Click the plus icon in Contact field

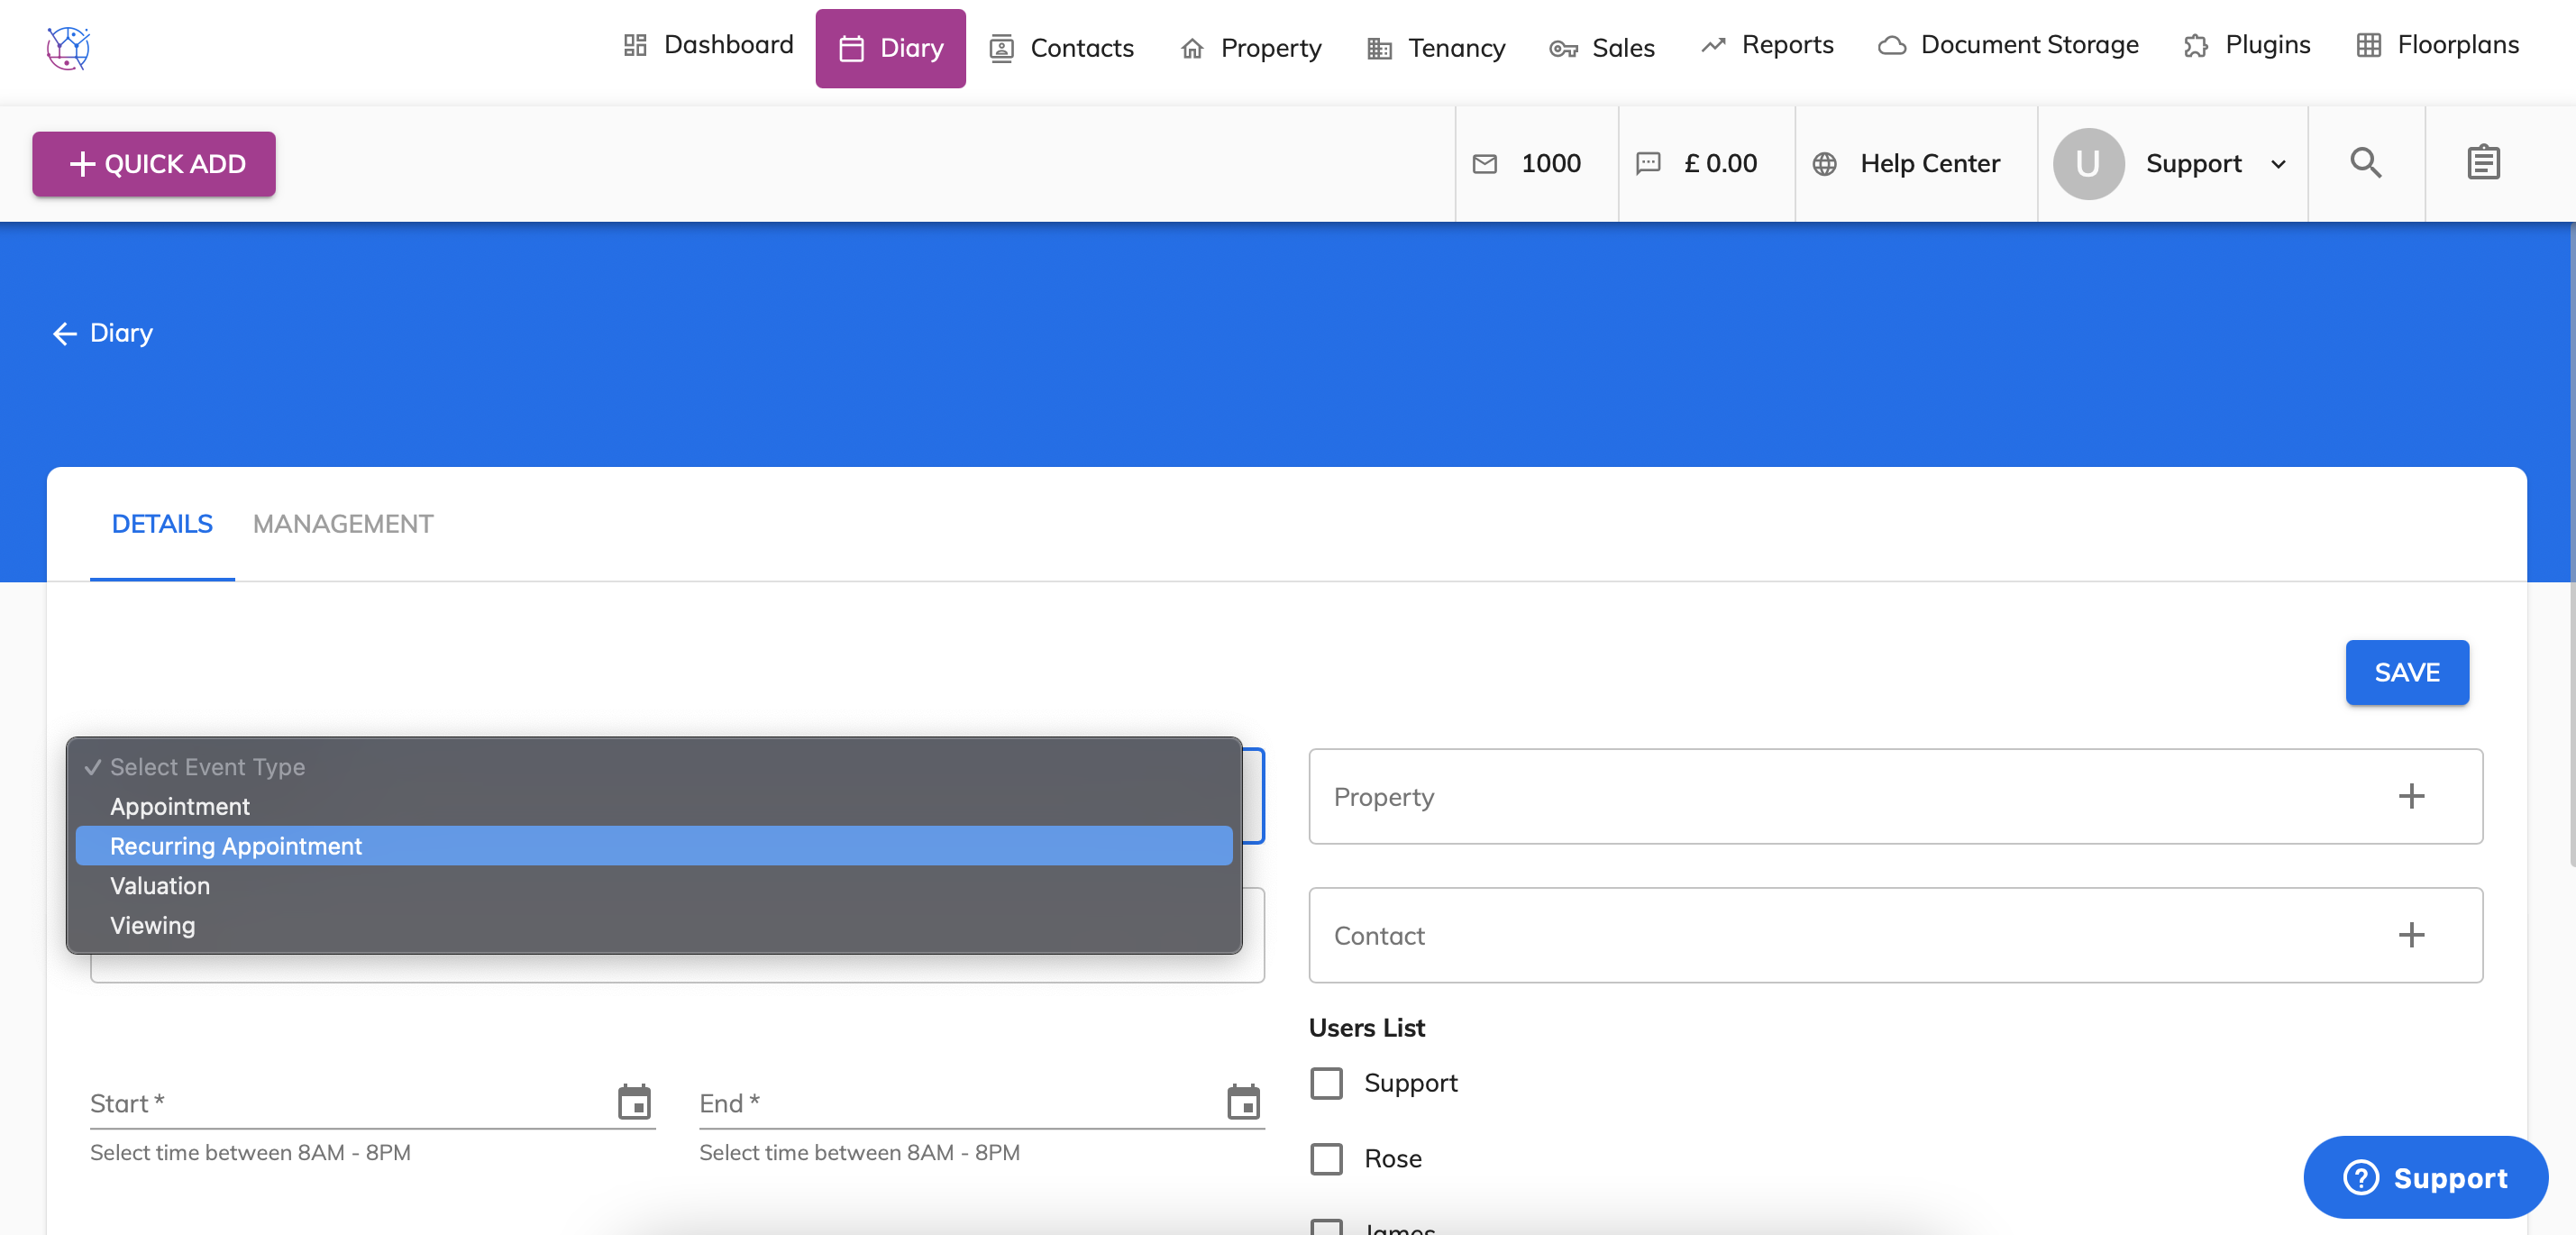click(2411, 935)
